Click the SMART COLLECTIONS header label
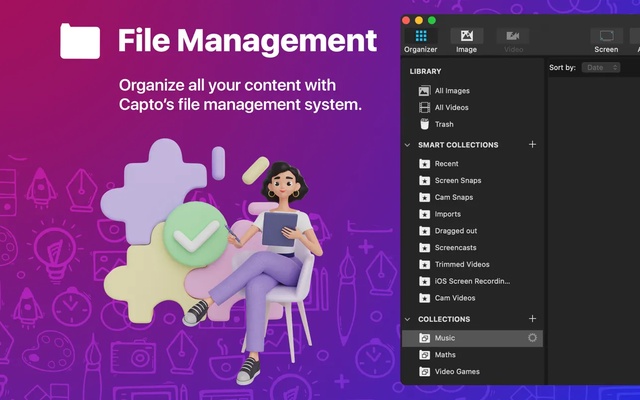Image resolution: width=640 pixels, height=400 pixels. (x=458, y=145)
